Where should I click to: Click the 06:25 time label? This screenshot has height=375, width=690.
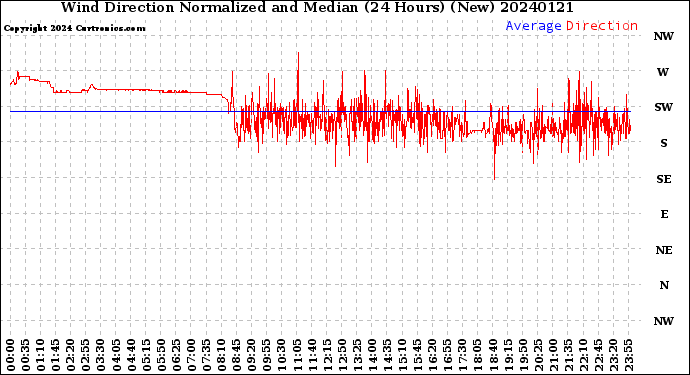[x=176, y=355]
